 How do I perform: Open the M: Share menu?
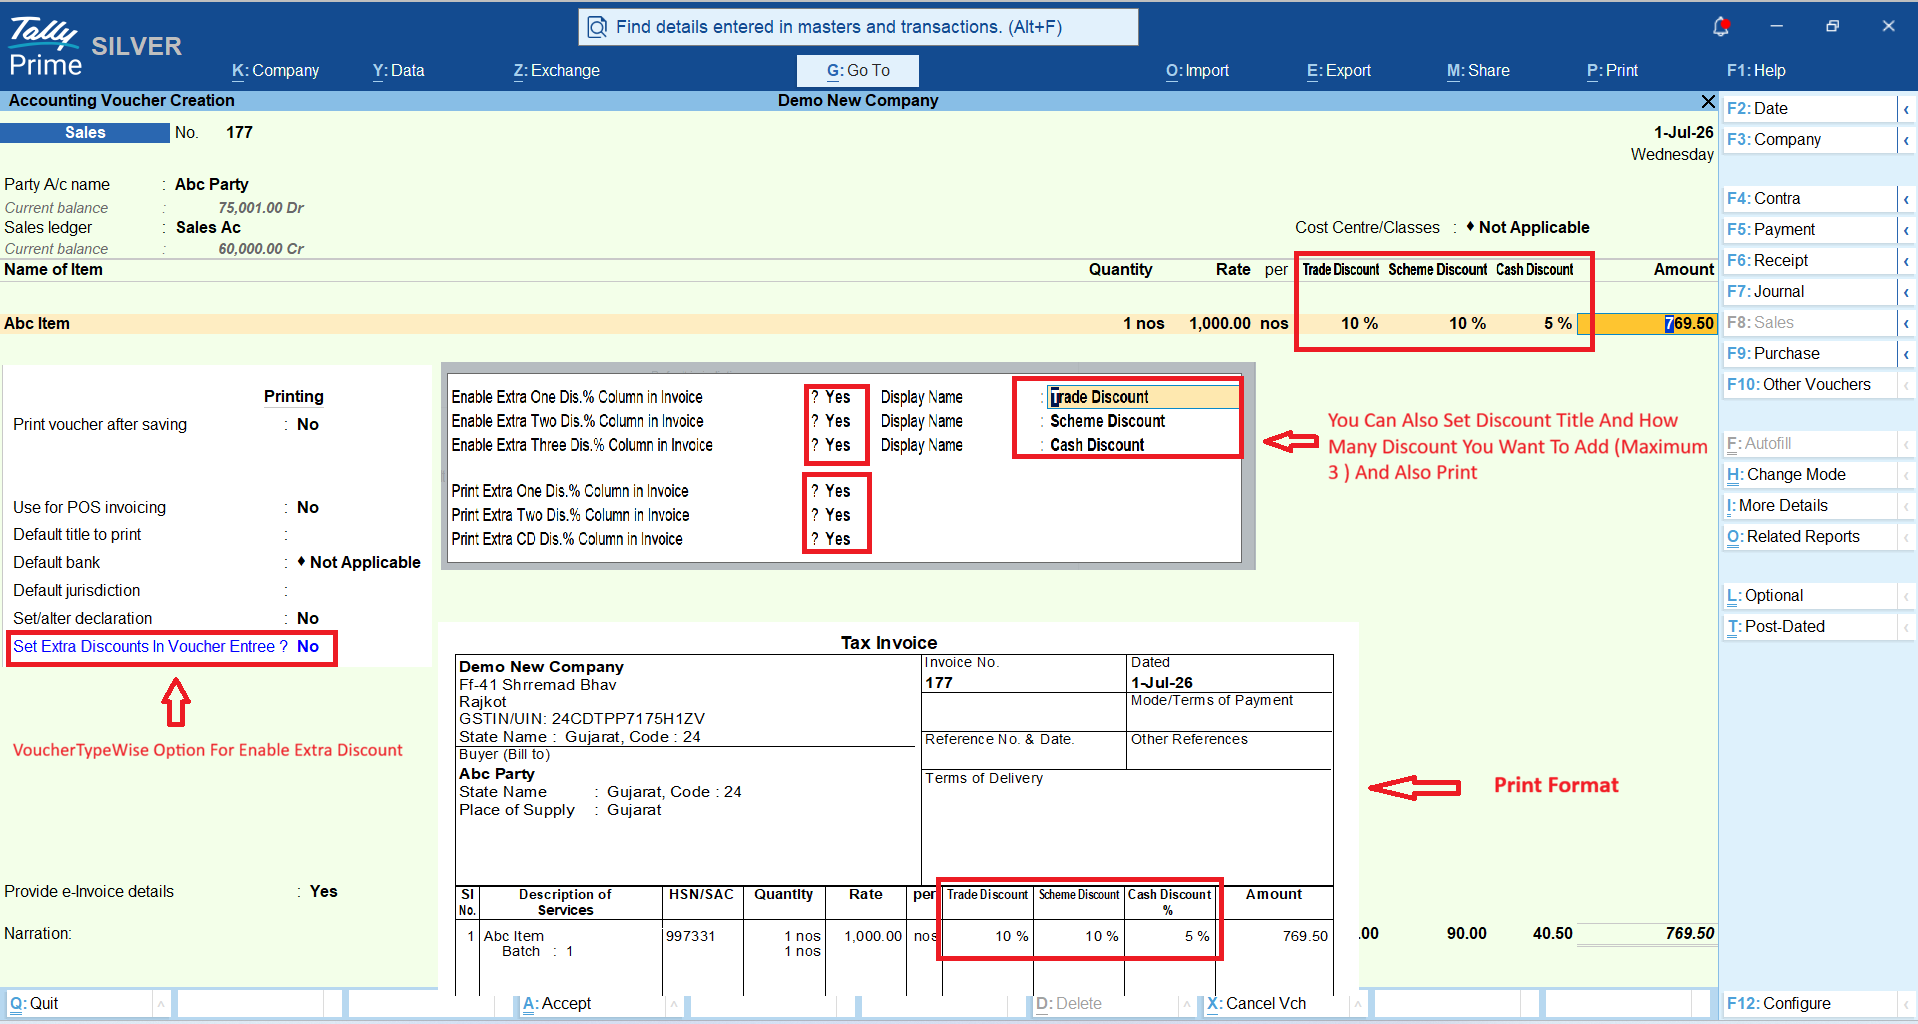click(x=1478, y=70)
